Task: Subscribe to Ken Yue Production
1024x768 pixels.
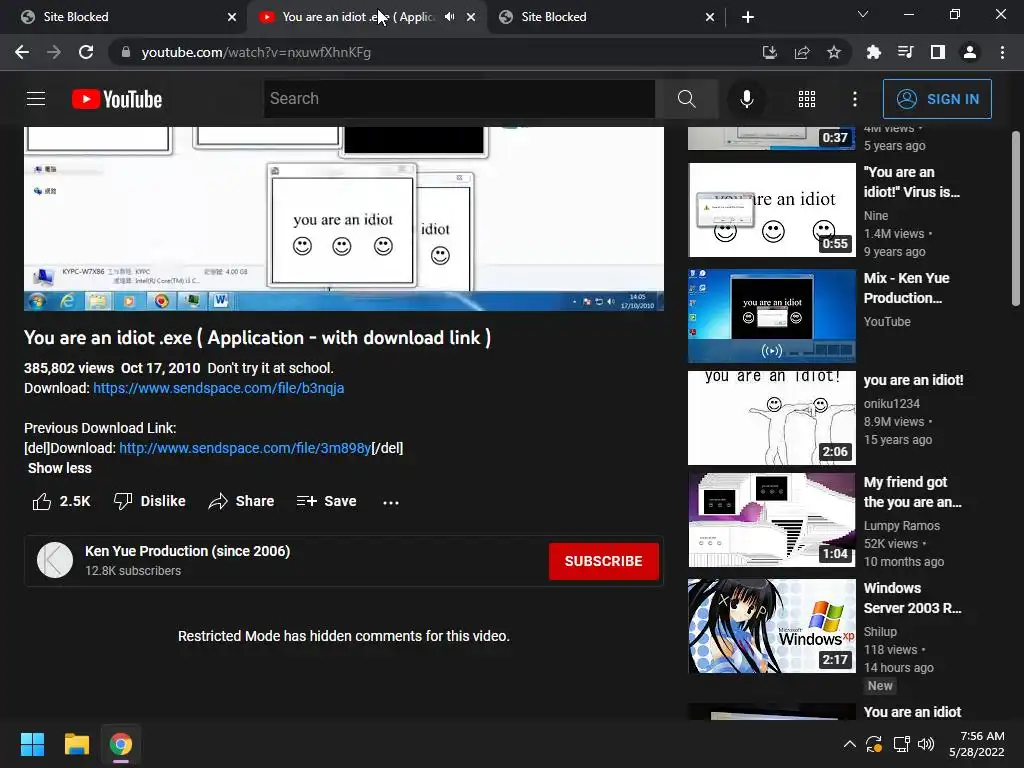Action: [603, 561]
